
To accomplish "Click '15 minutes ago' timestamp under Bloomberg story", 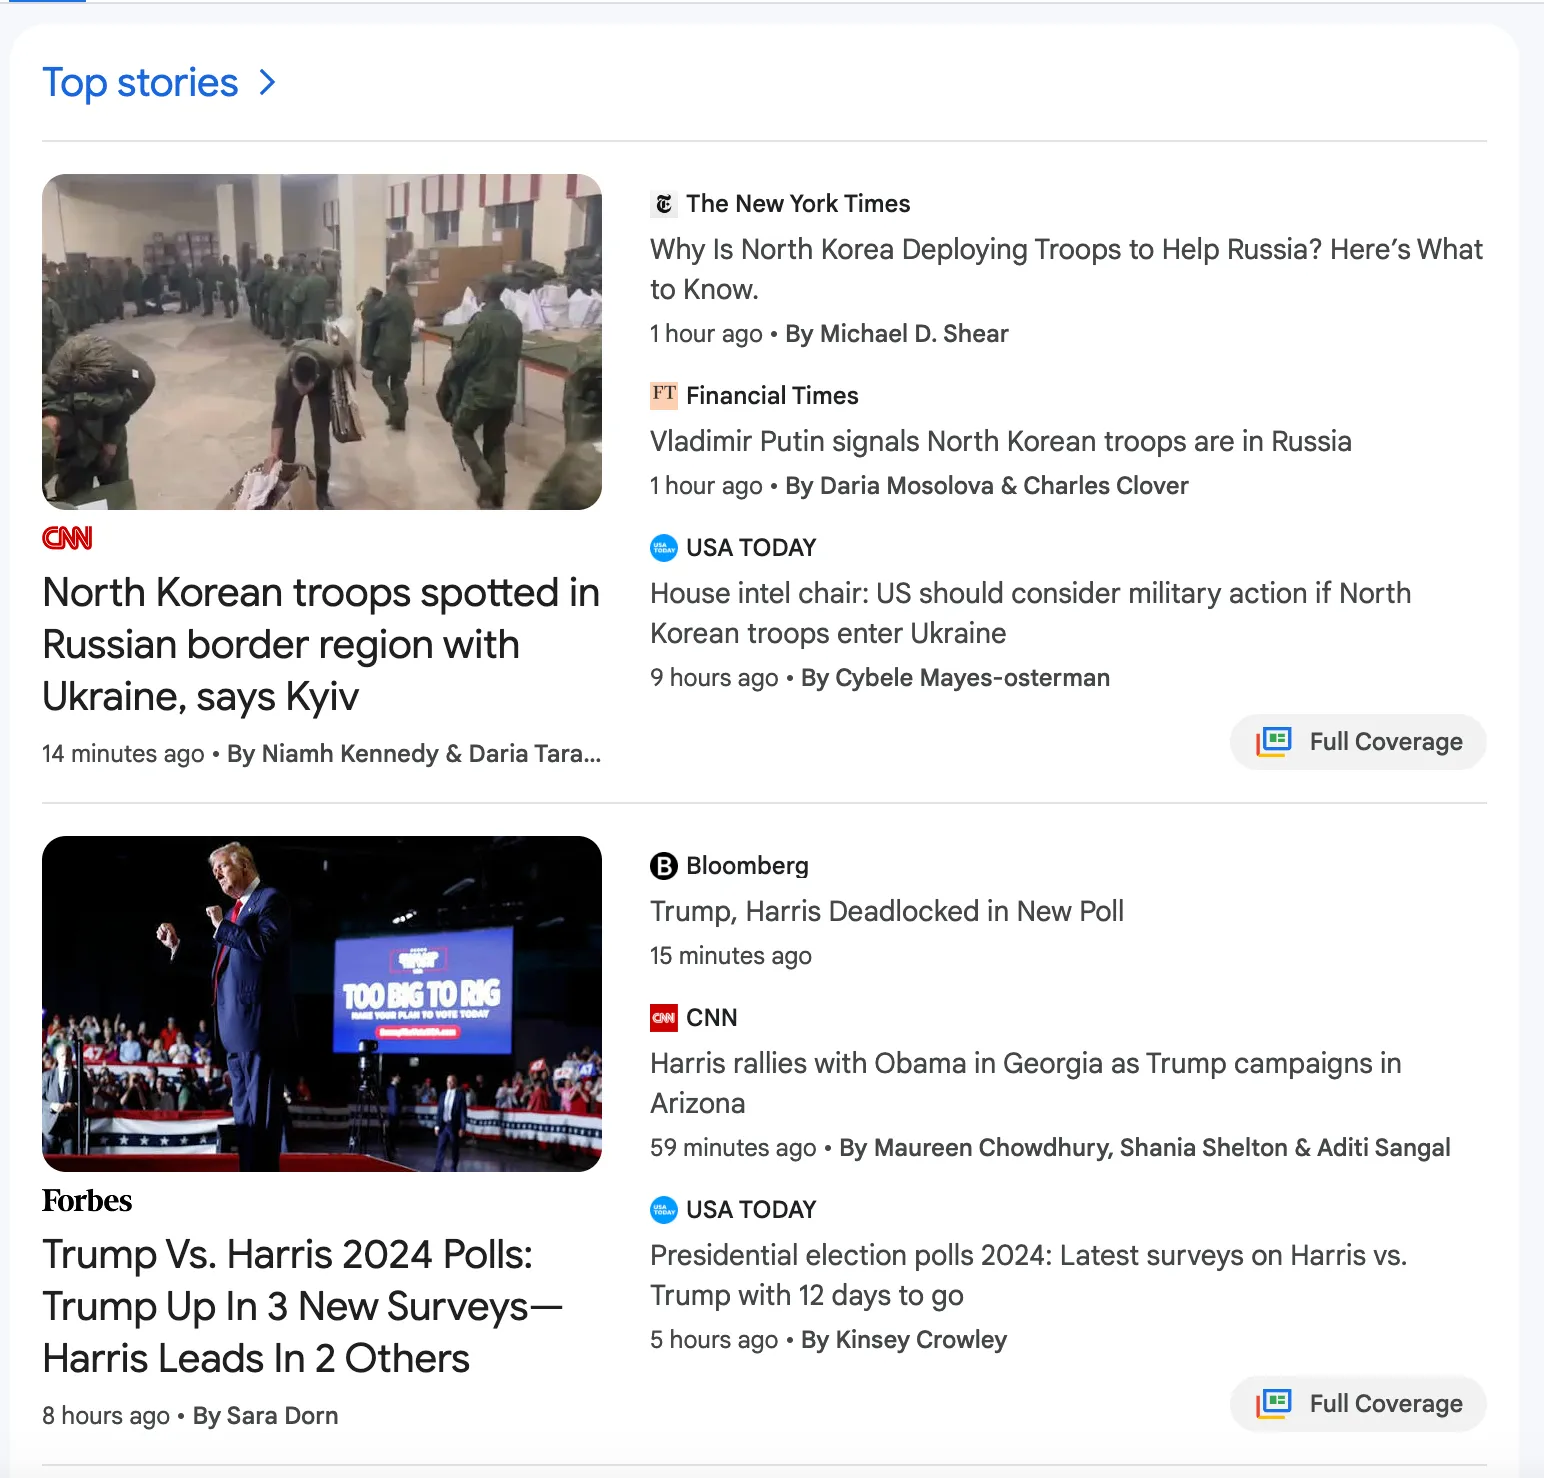I will point(731,956).
